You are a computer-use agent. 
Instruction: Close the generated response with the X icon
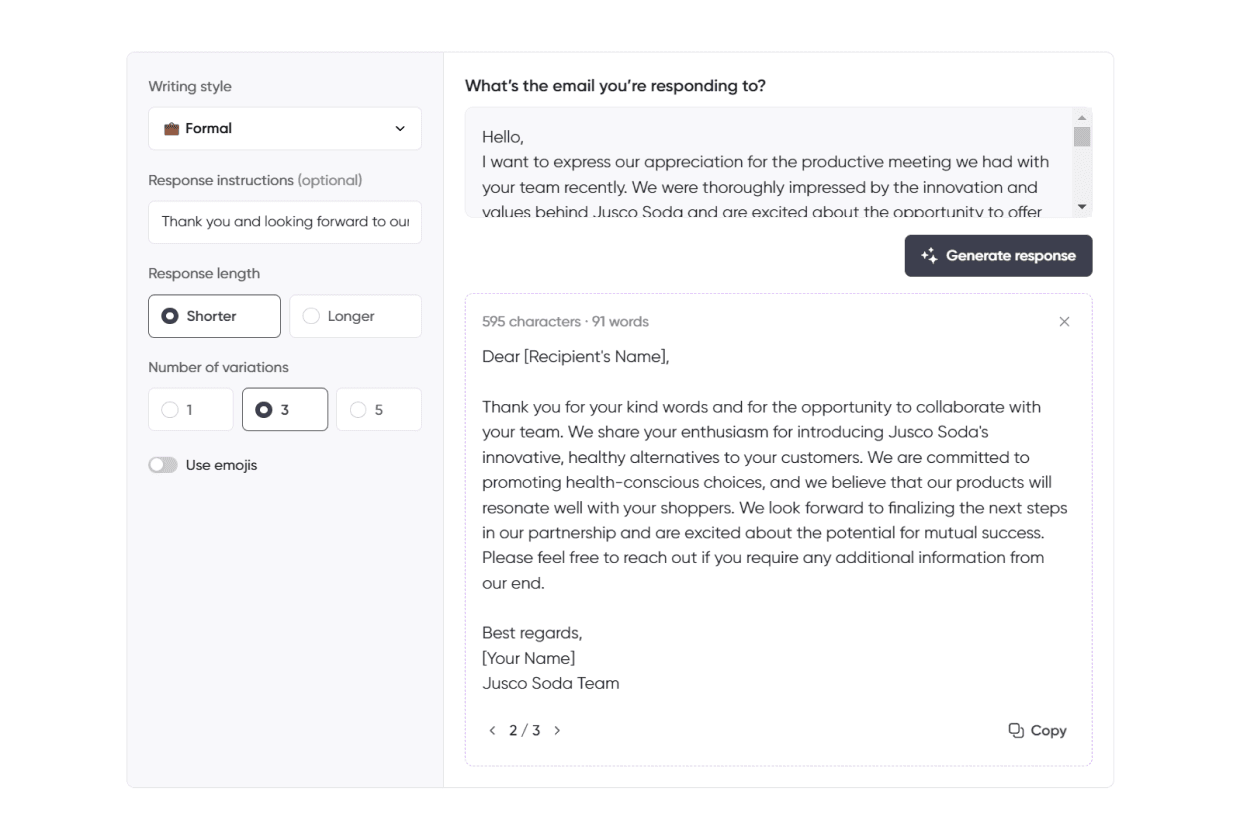(x=1064, y=322)
